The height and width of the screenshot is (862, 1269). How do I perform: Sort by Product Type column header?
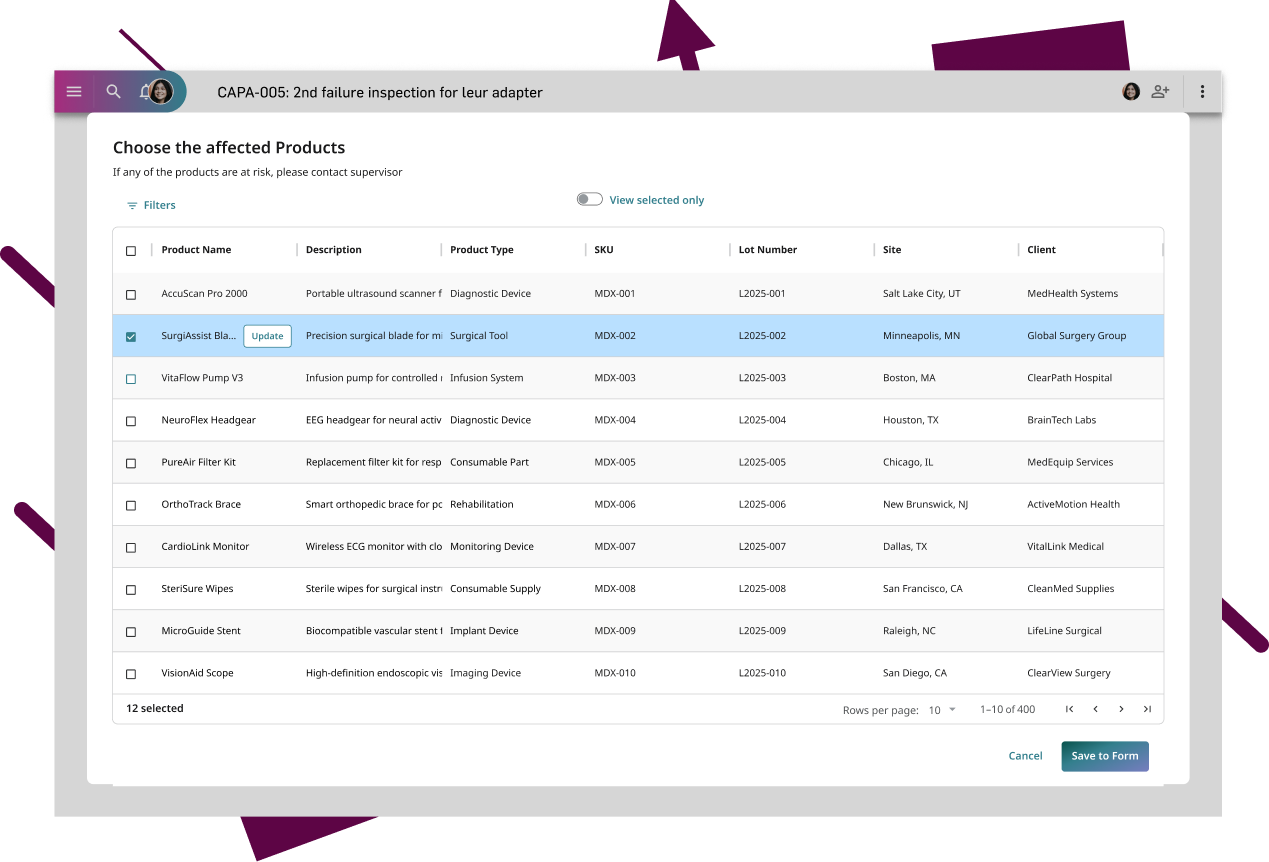pyautogui.click(x=482, y=250)
